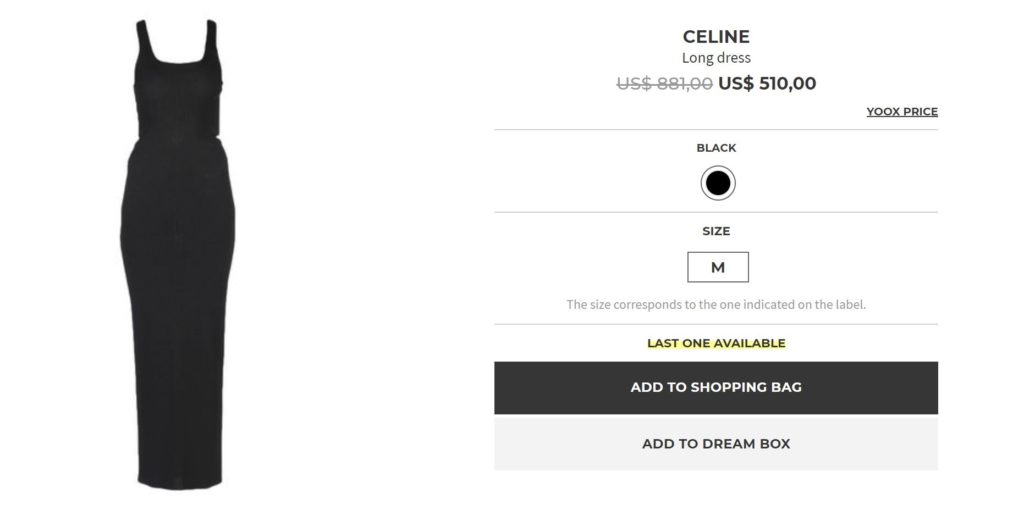The image size is (1024, 510).
Task: Click the Long dress subtitle
Action: click(716, 58)
